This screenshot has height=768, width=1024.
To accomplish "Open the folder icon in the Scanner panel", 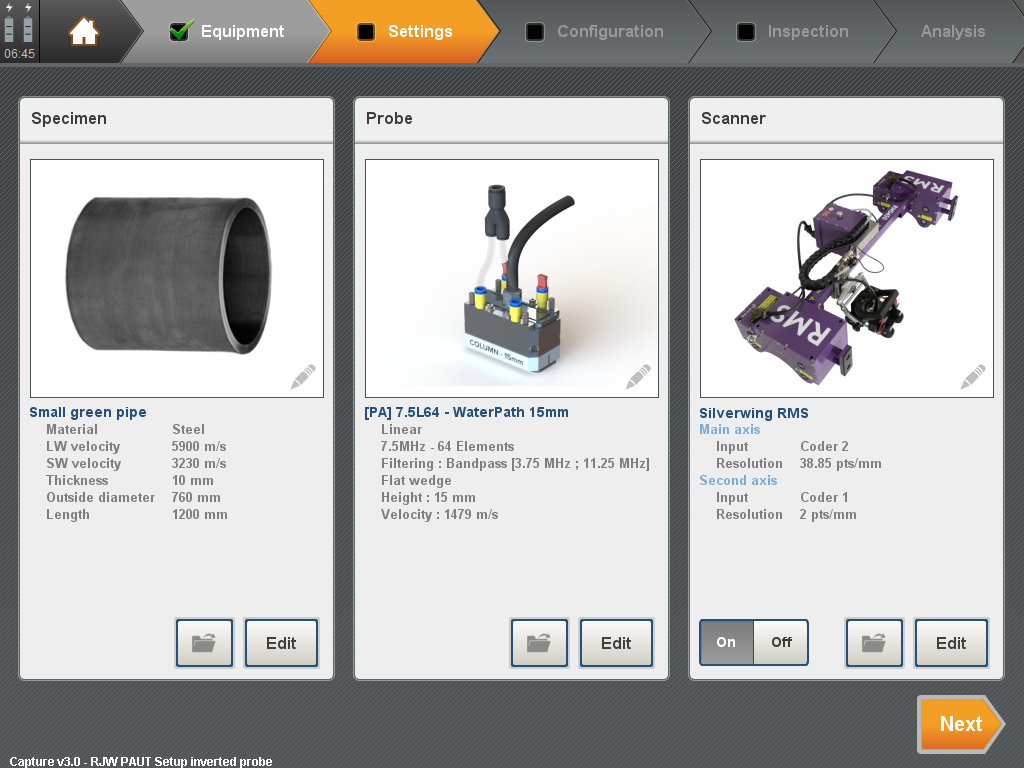I will [x=874, y=643].
